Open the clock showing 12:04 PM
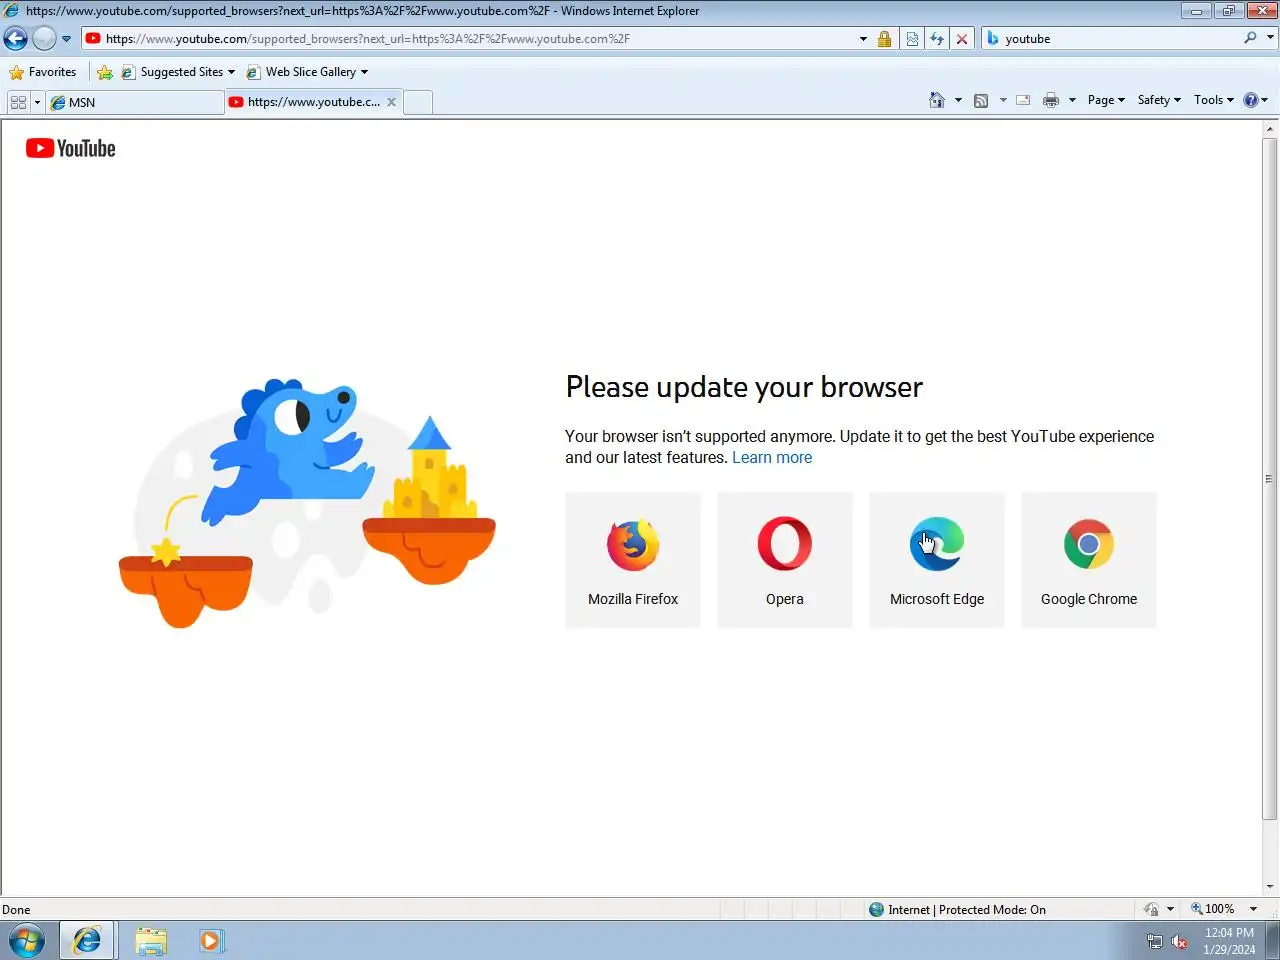This screenshot has width=1280, height=960. [x=1229, y=941]
